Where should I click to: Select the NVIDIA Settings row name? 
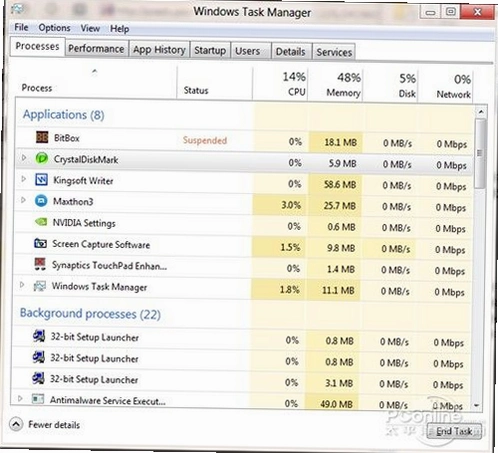pos(84,223)
